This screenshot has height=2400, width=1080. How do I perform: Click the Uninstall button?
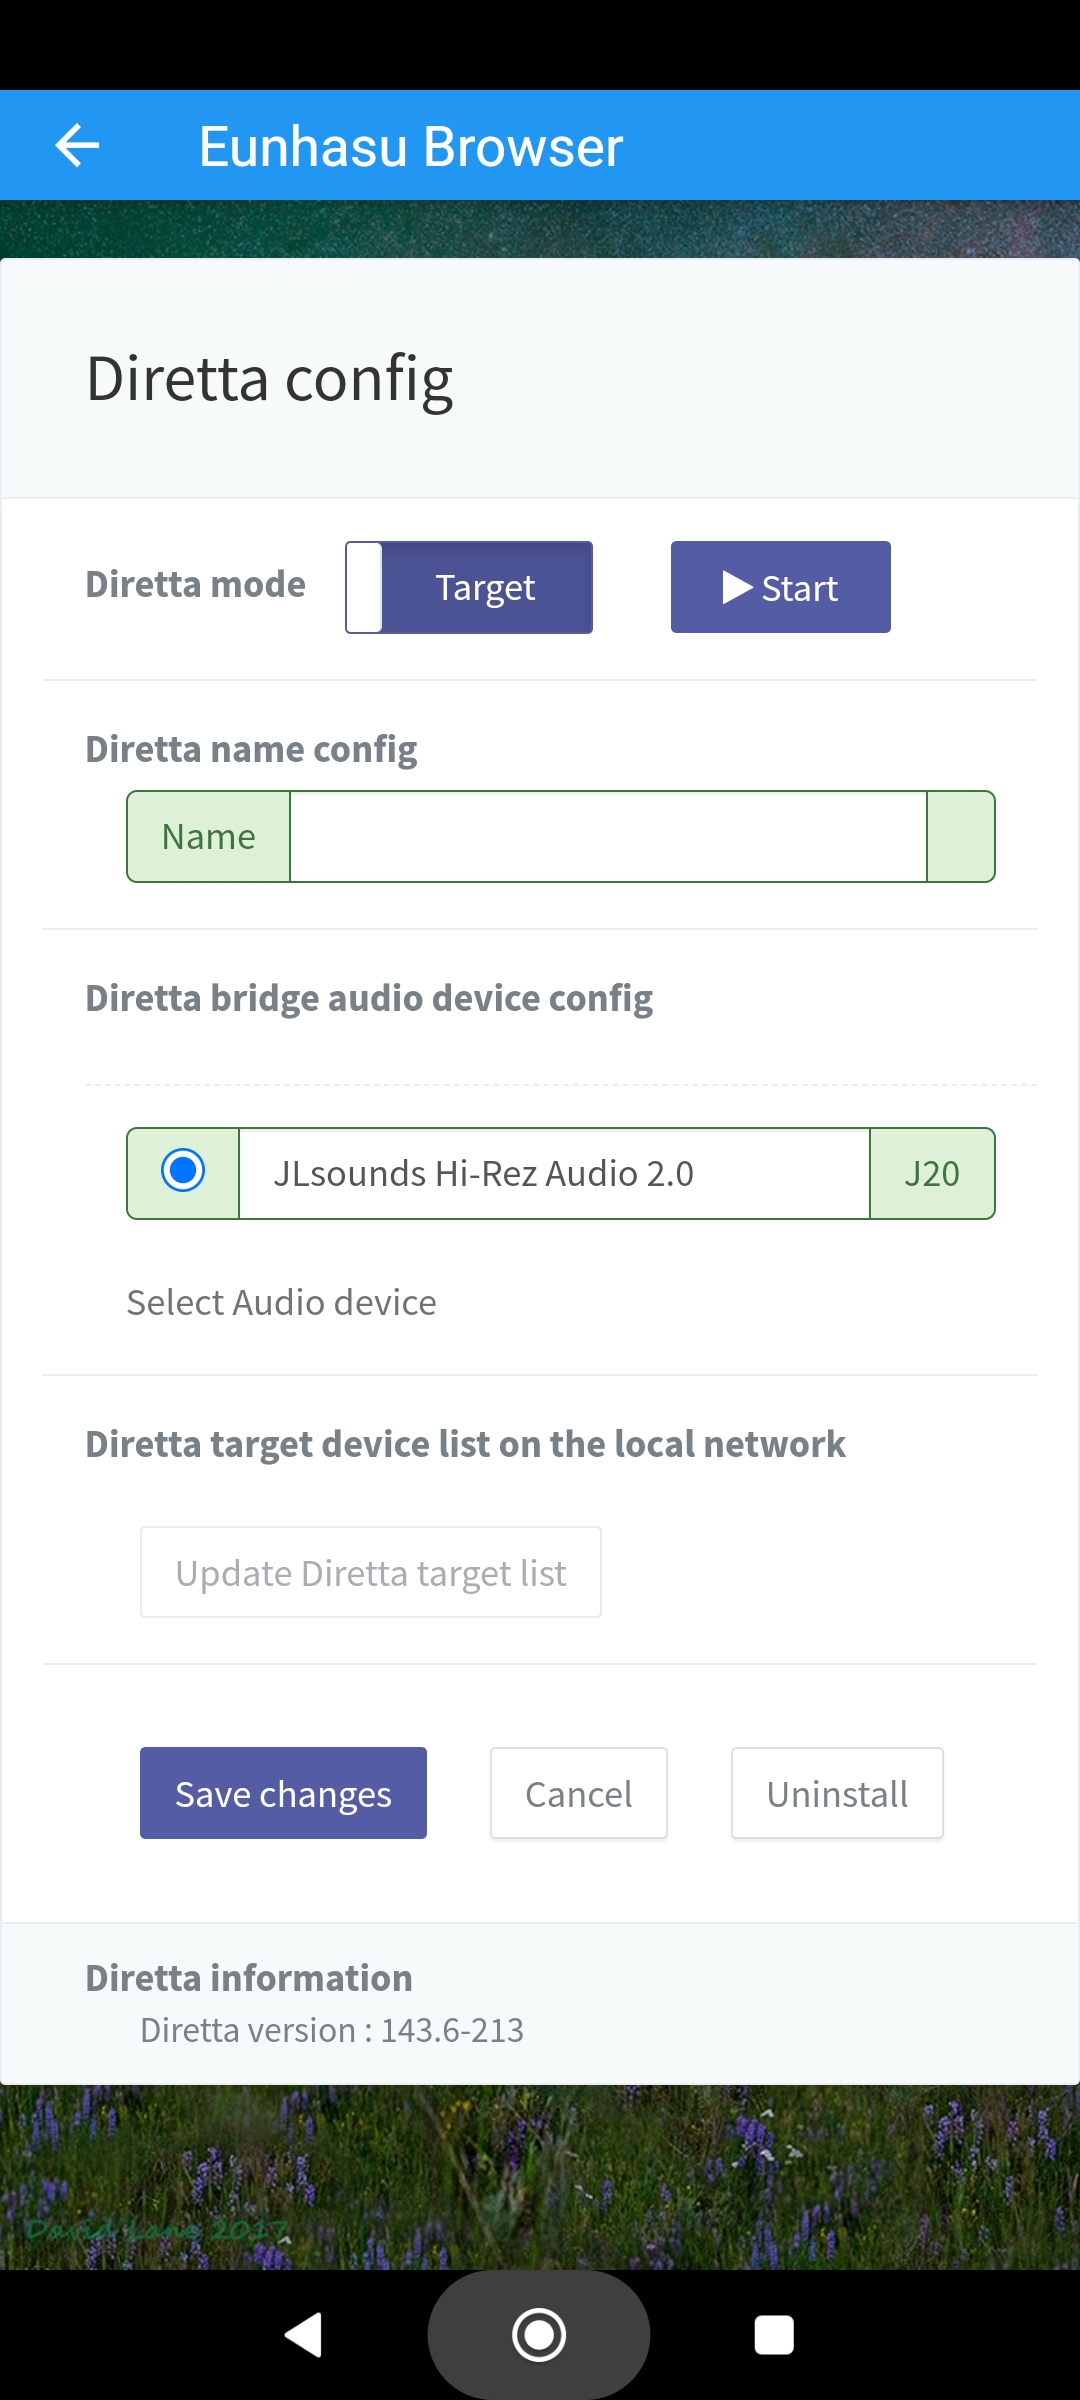tap(837, 1793)
